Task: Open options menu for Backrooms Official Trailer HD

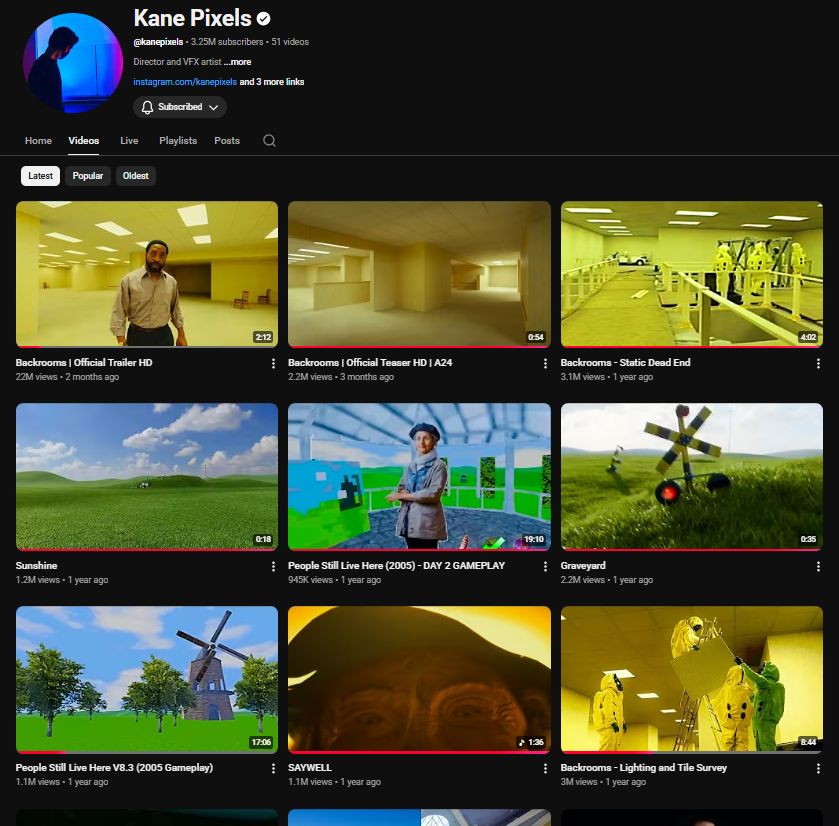Action: [273, 364]
